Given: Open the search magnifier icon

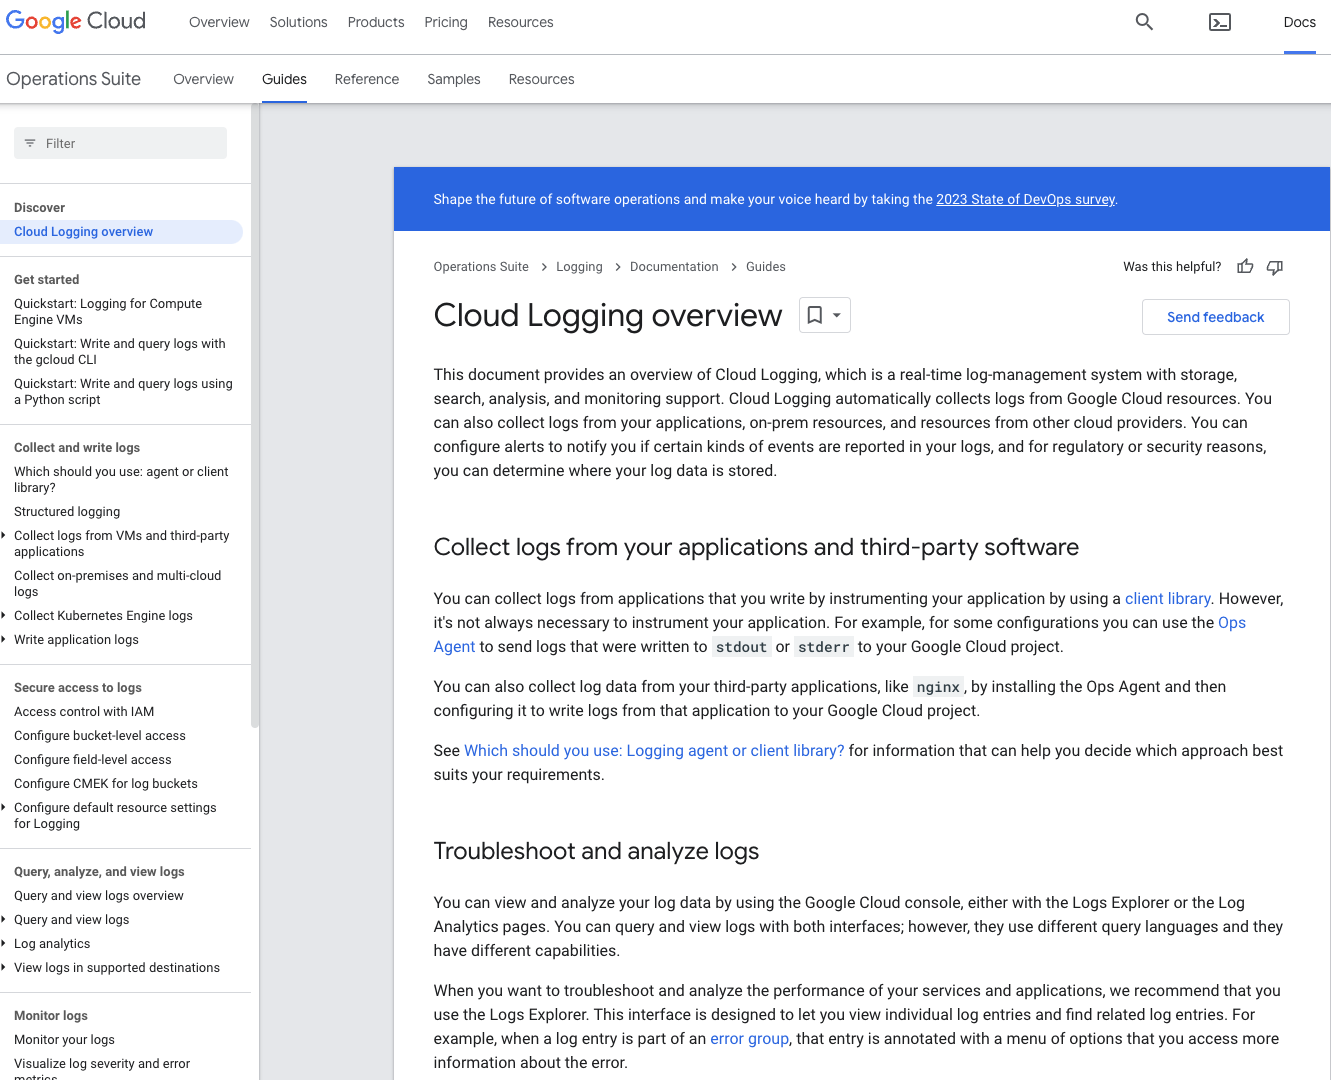Looking at the screenshot, I should 1144,22.
